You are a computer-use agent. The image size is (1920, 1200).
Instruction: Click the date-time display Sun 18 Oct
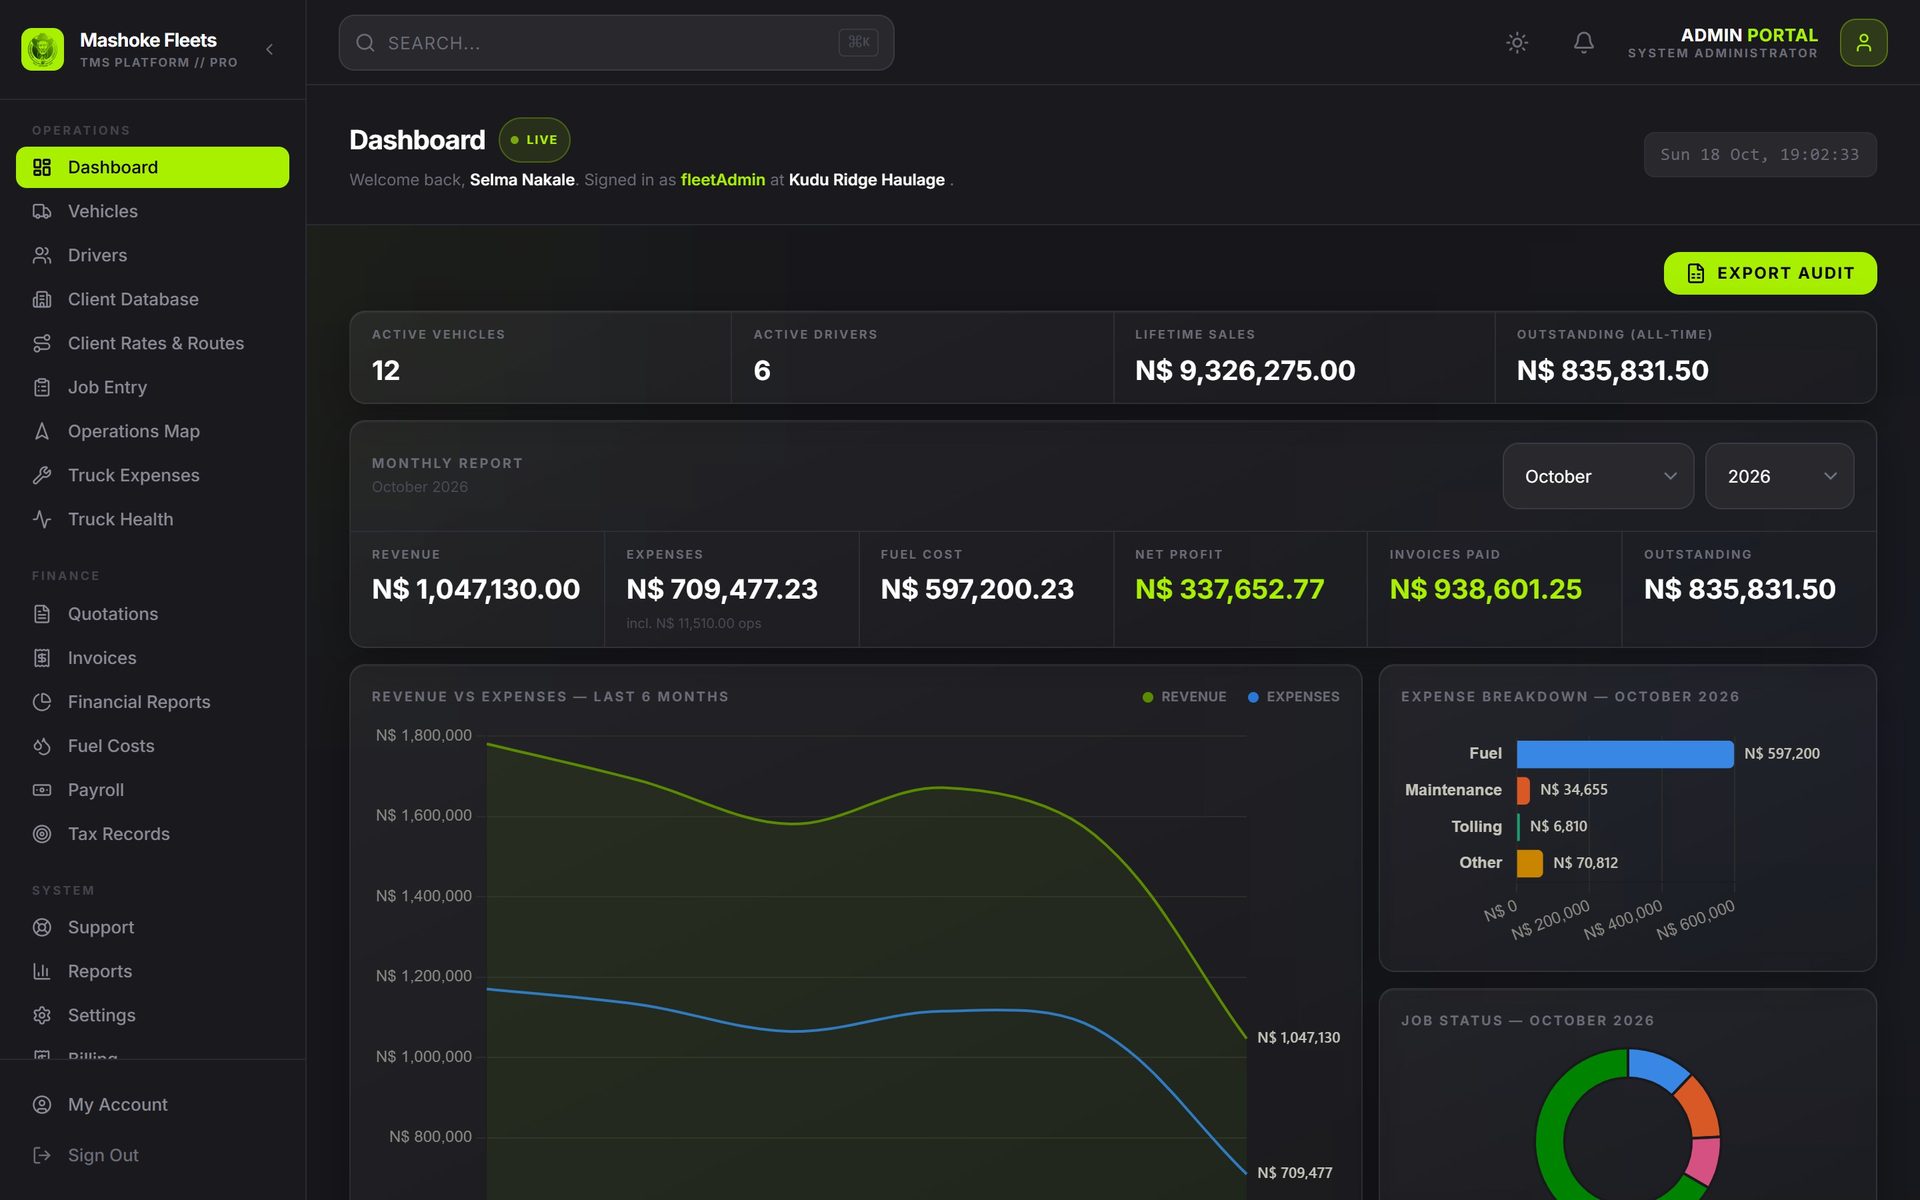pos(1760,155)
